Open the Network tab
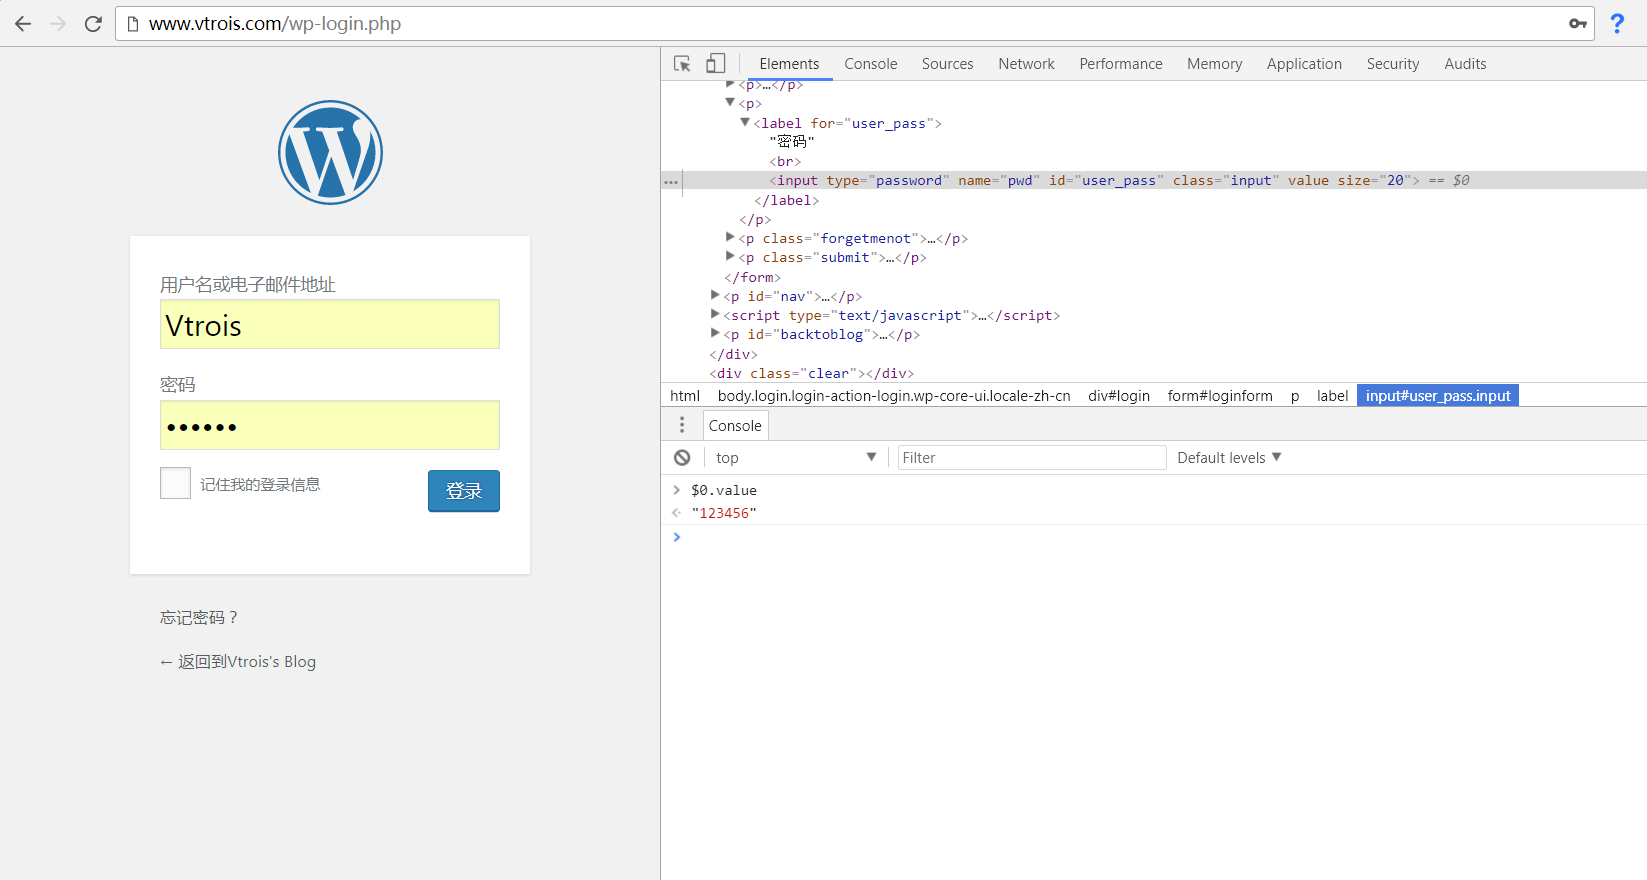The height and width of the screenshot is (880, 1647). (1026, 64)
